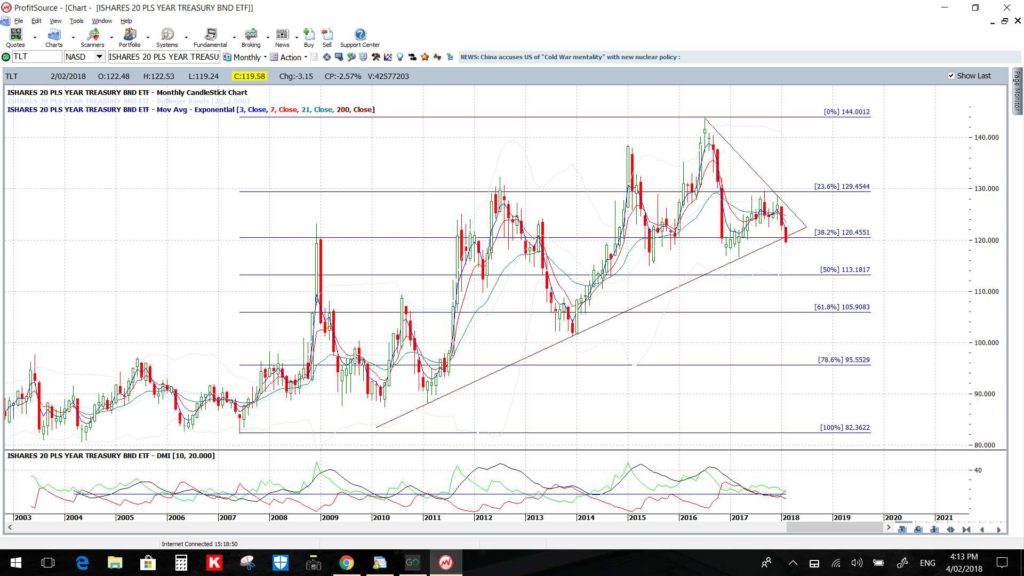Click the blank page icon after Action
1024x576 pixels.
(x=313, y=57)
